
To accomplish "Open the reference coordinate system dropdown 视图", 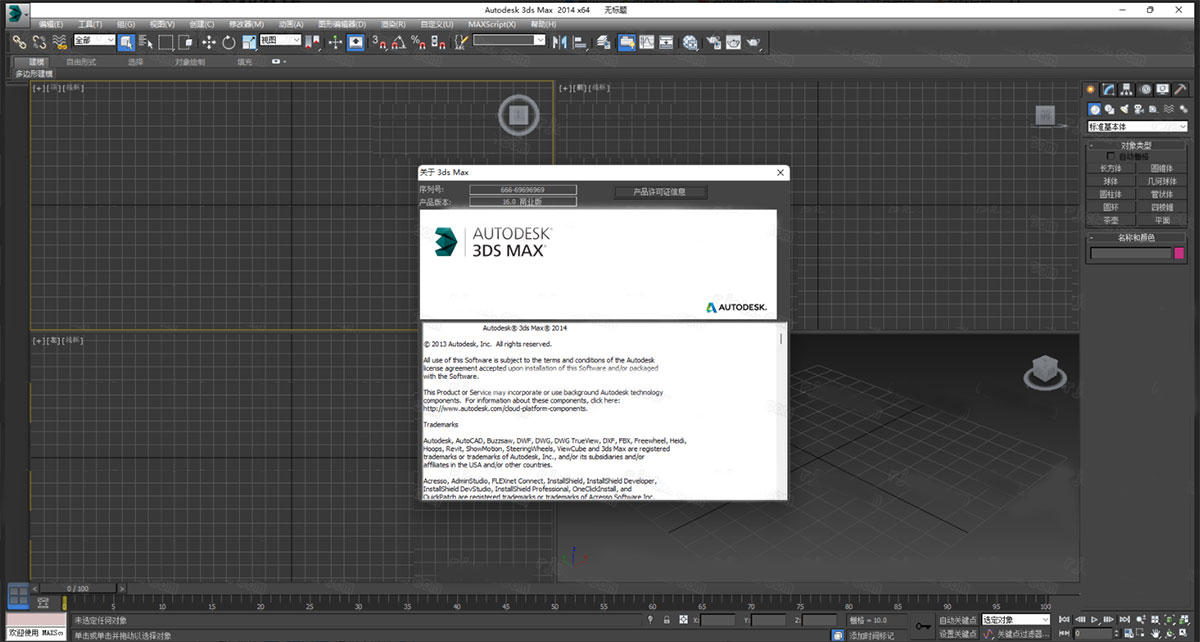I will click(280, 40).
